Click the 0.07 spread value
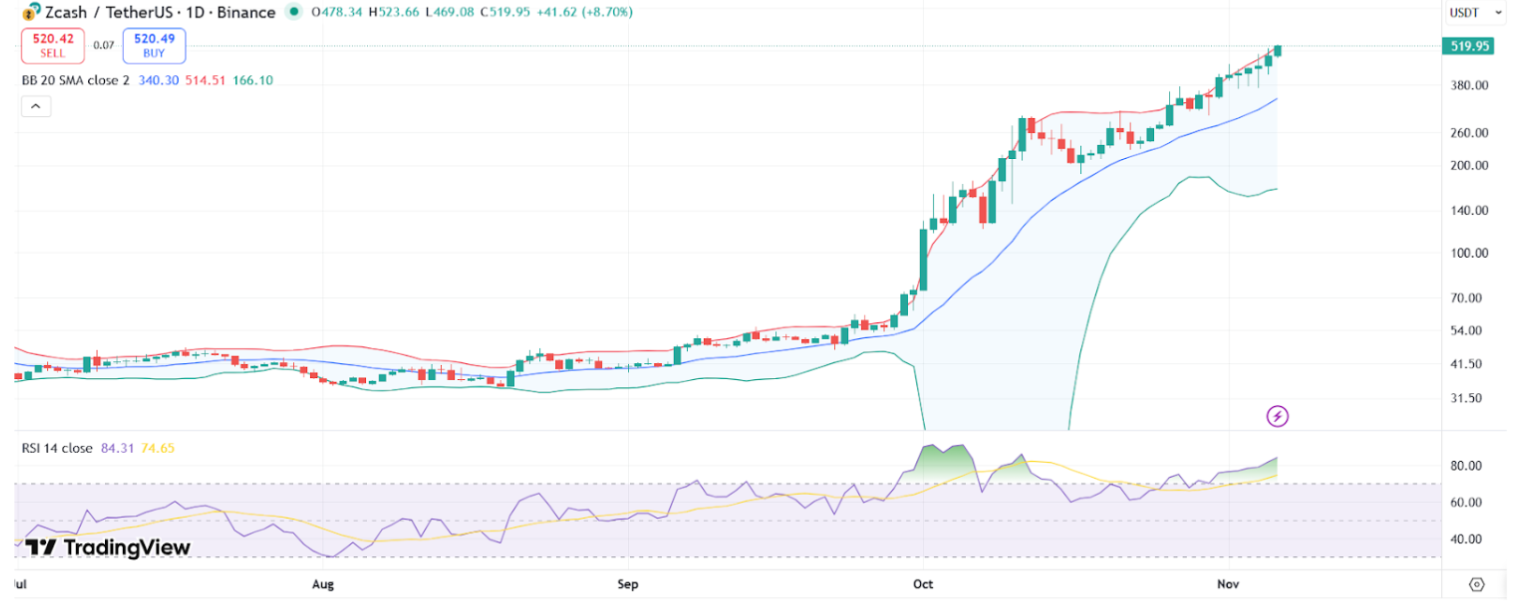 click(x=103, y=45)
